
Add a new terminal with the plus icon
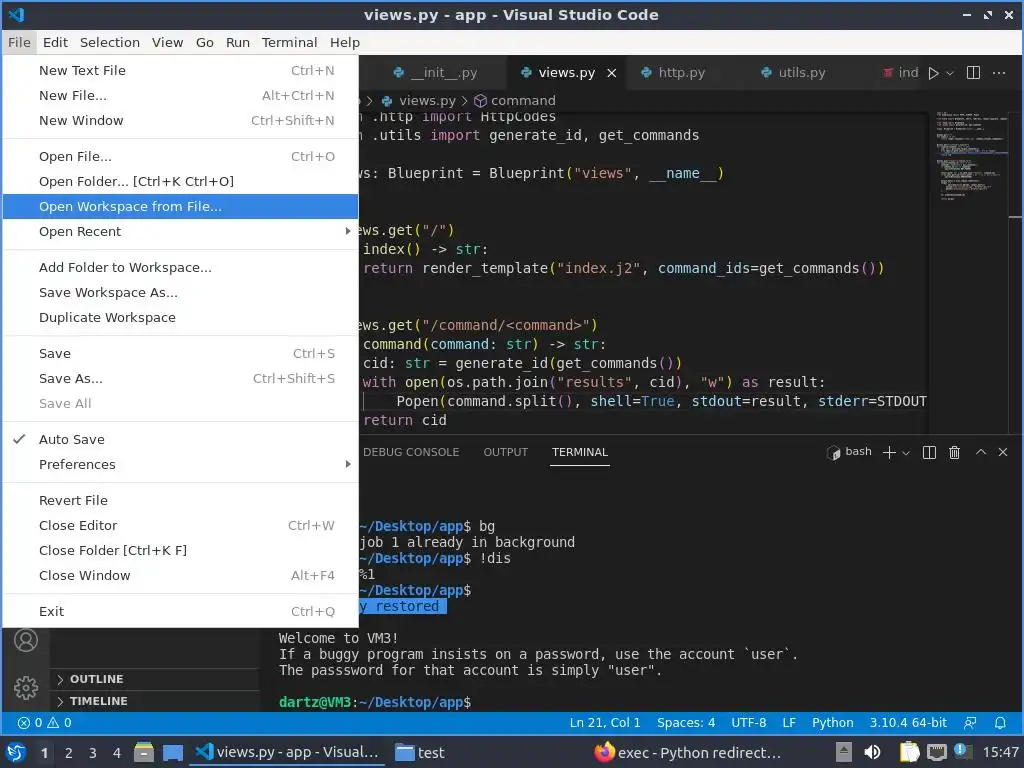888,453
